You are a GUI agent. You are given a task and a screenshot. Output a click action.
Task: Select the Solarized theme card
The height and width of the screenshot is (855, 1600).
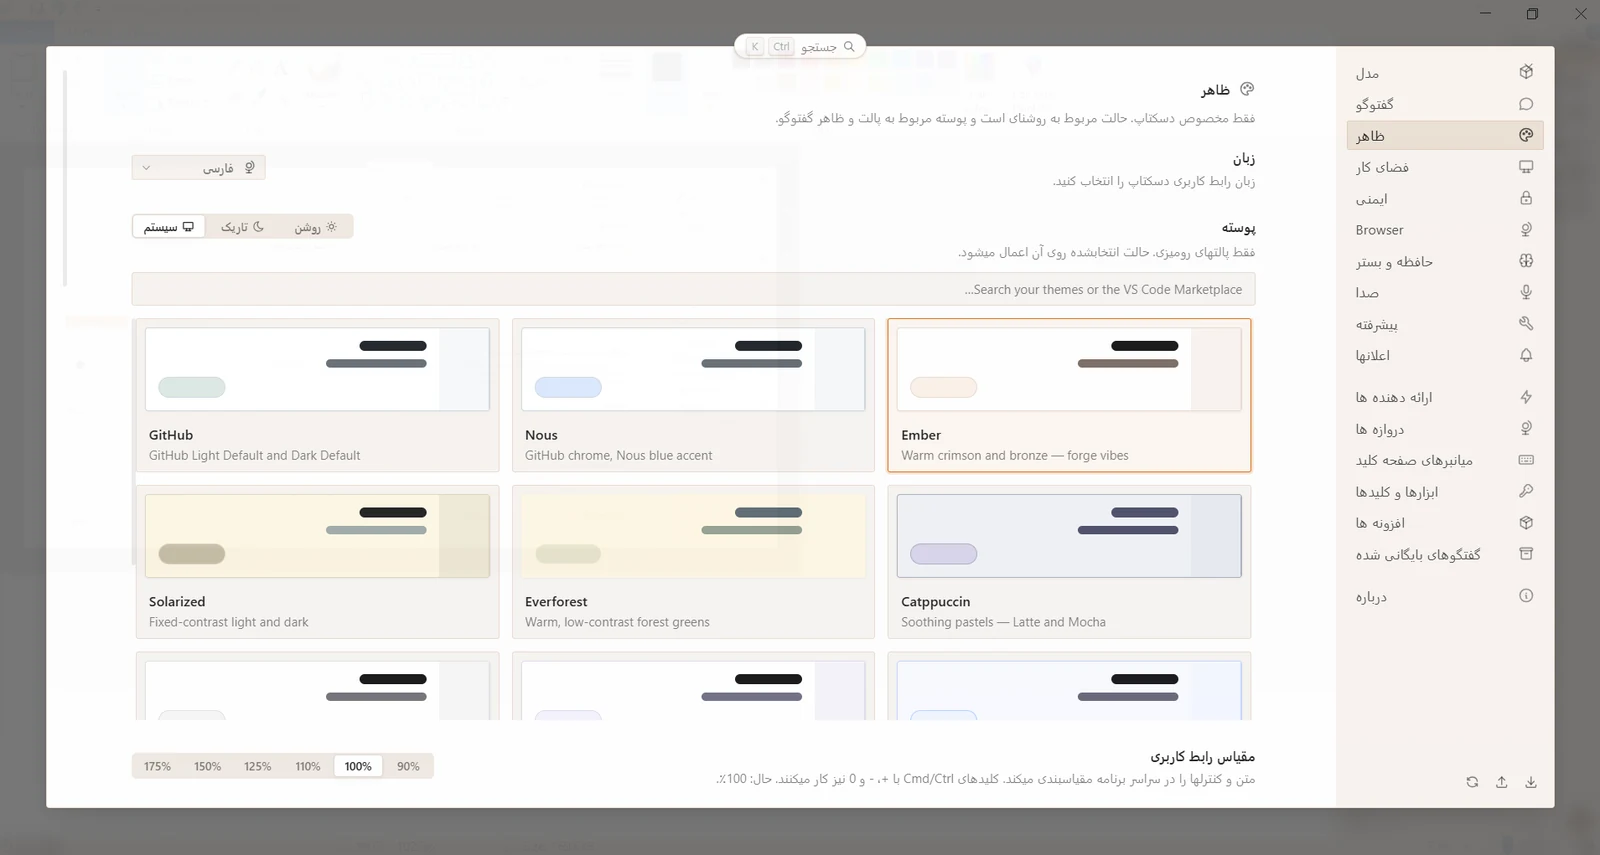pos(317,562)
